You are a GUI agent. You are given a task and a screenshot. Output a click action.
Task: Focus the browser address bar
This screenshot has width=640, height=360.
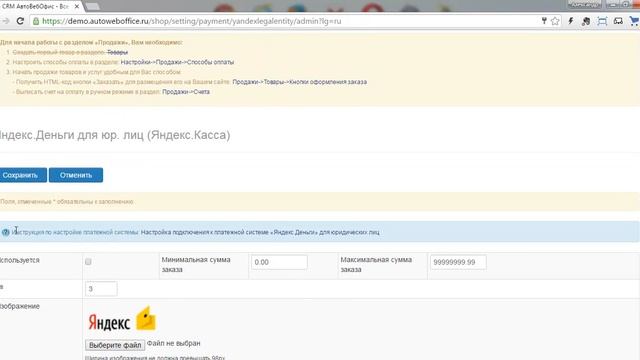tap(286, 21)
